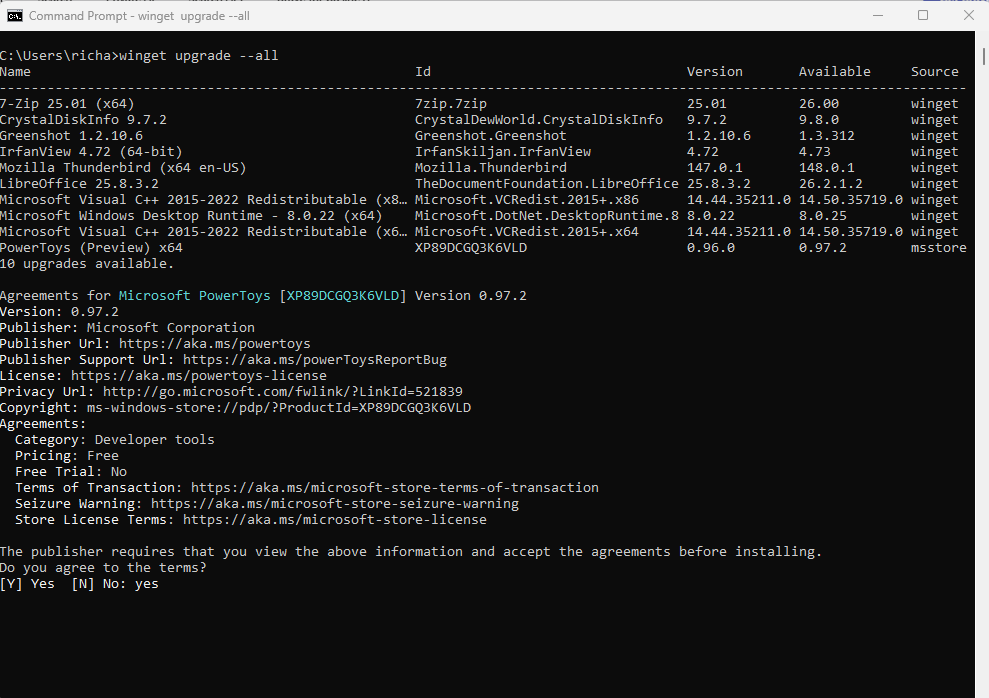Click the '10 upgrades available.' line
Image resolution: width=989 pixels, height=698 pixels.
tap(87, 264)
